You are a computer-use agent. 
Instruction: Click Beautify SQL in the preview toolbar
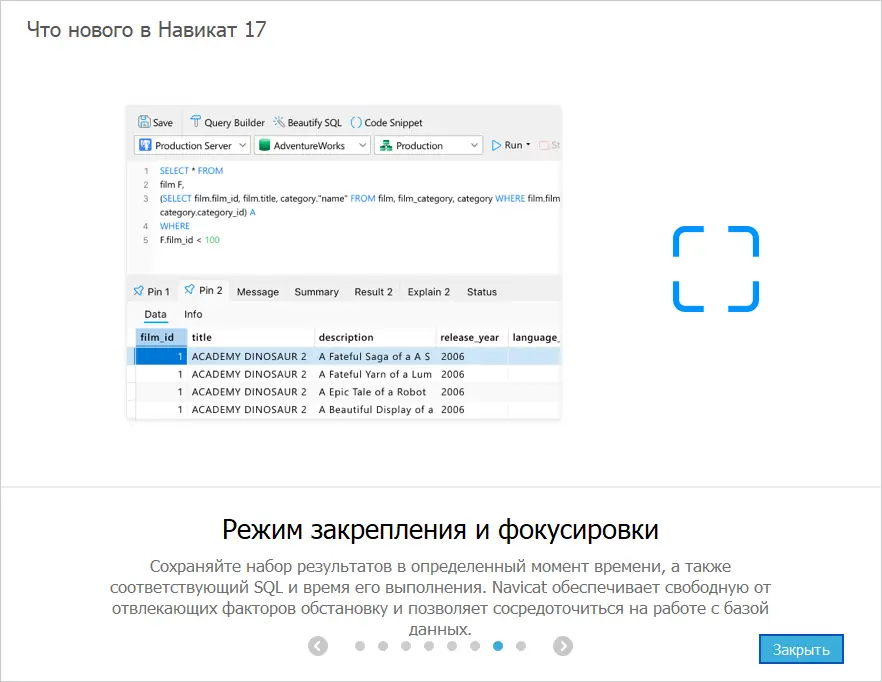[x=308, y=122]
